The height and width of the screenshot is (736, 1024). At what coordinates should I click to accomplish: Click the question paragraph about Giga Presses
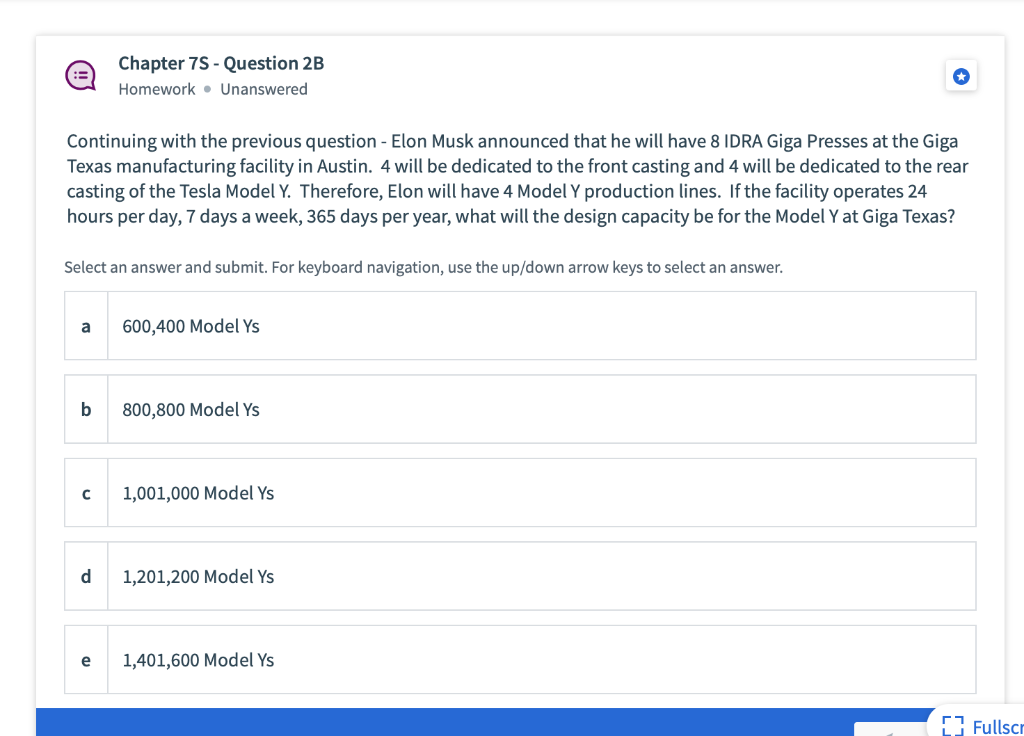coord(517,178)
